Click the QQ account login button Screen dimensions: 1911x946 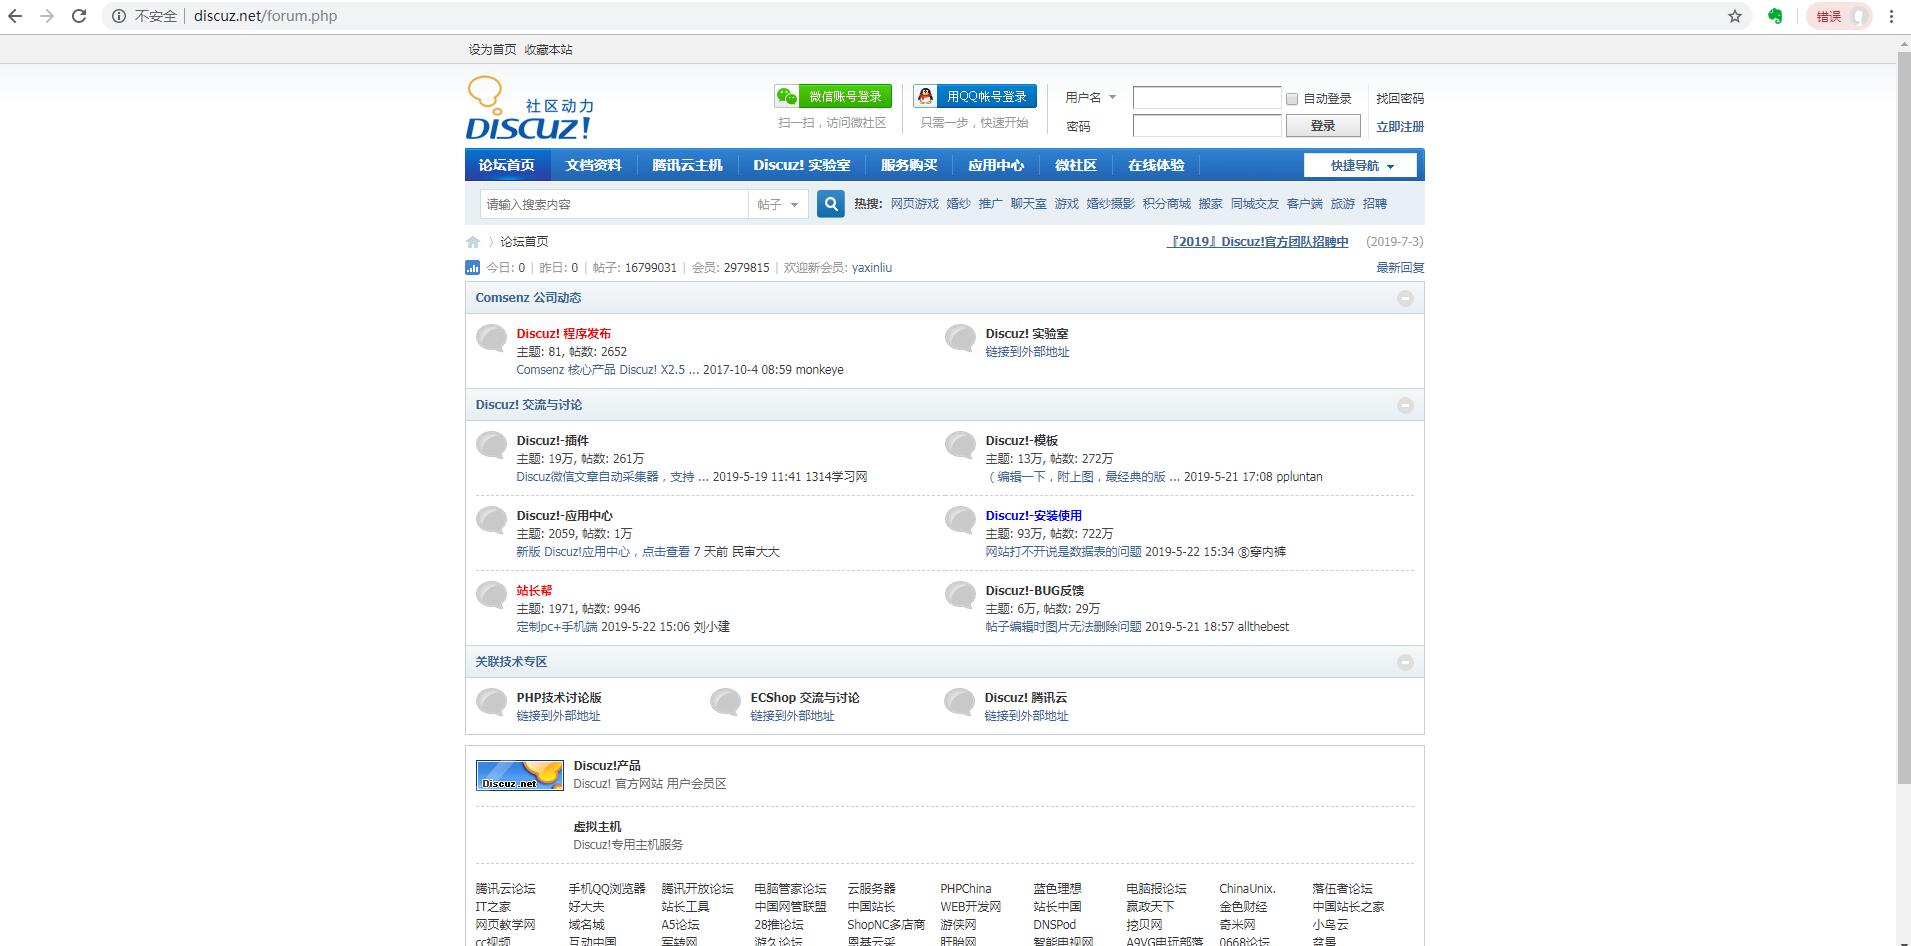[975, 97]
